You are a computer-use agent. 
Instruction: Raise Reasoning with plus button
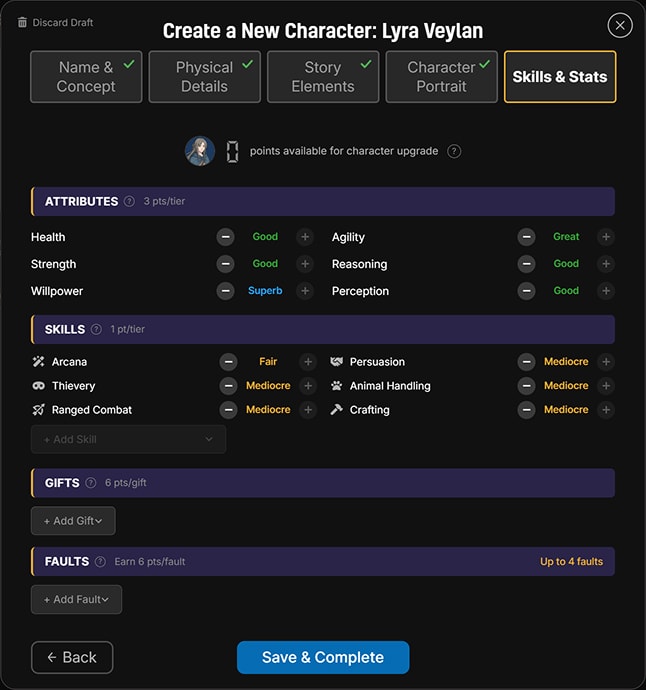(606, 264)
